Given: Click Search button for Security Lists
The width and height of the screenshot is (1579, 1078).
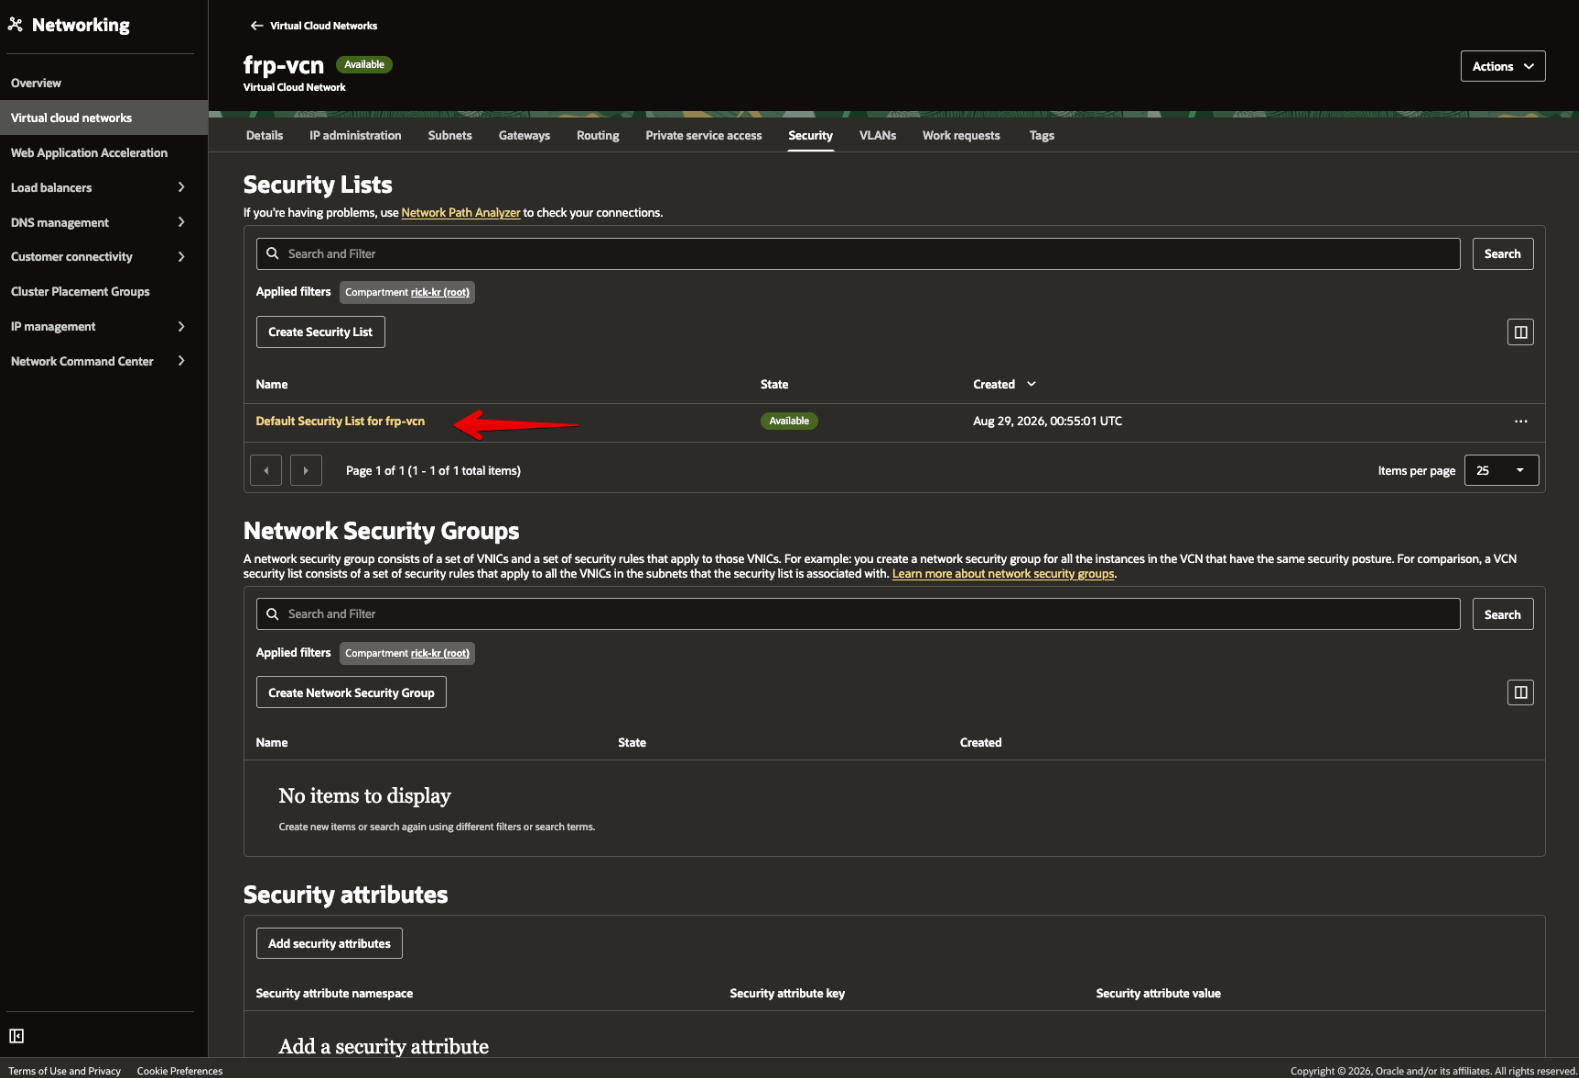Looking at the screenshot, I should 1502,254.
